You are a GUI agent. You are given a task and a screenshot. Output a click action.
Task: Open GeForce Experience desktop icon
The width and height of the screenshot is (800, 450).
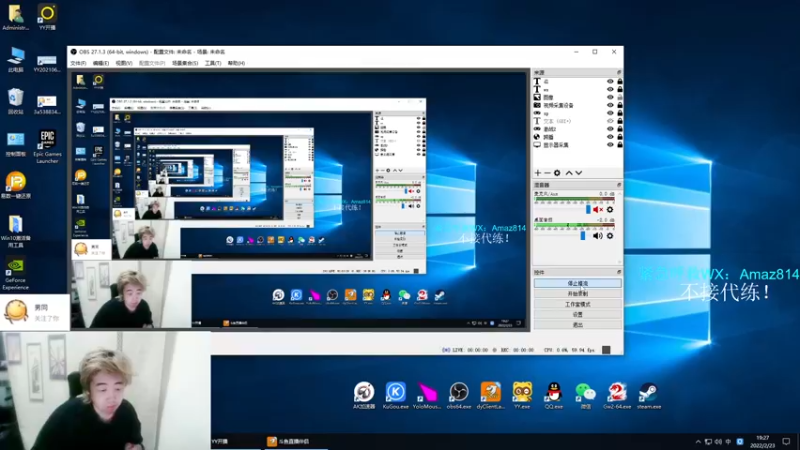[x=15, y=274]
